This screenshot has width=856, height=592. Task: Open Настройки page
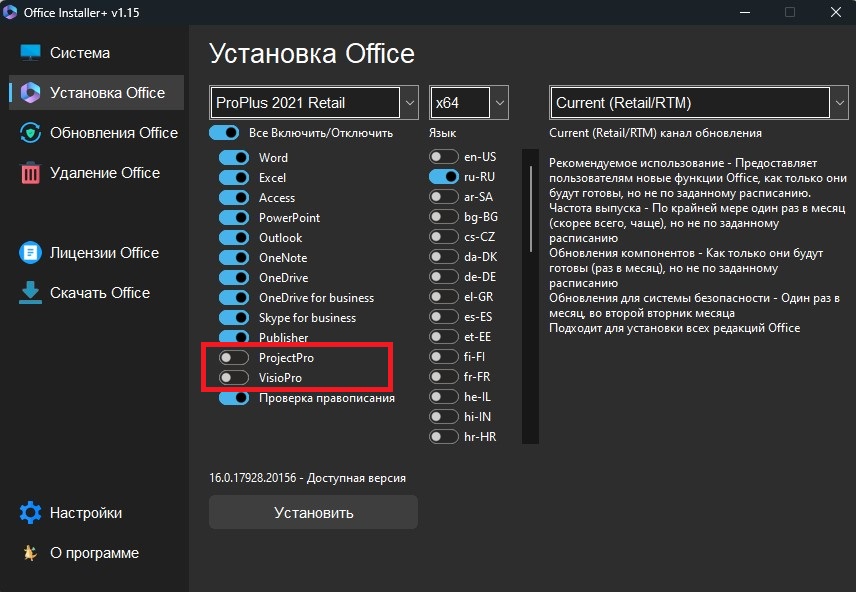pyautogui.click(x=96, y=513)
